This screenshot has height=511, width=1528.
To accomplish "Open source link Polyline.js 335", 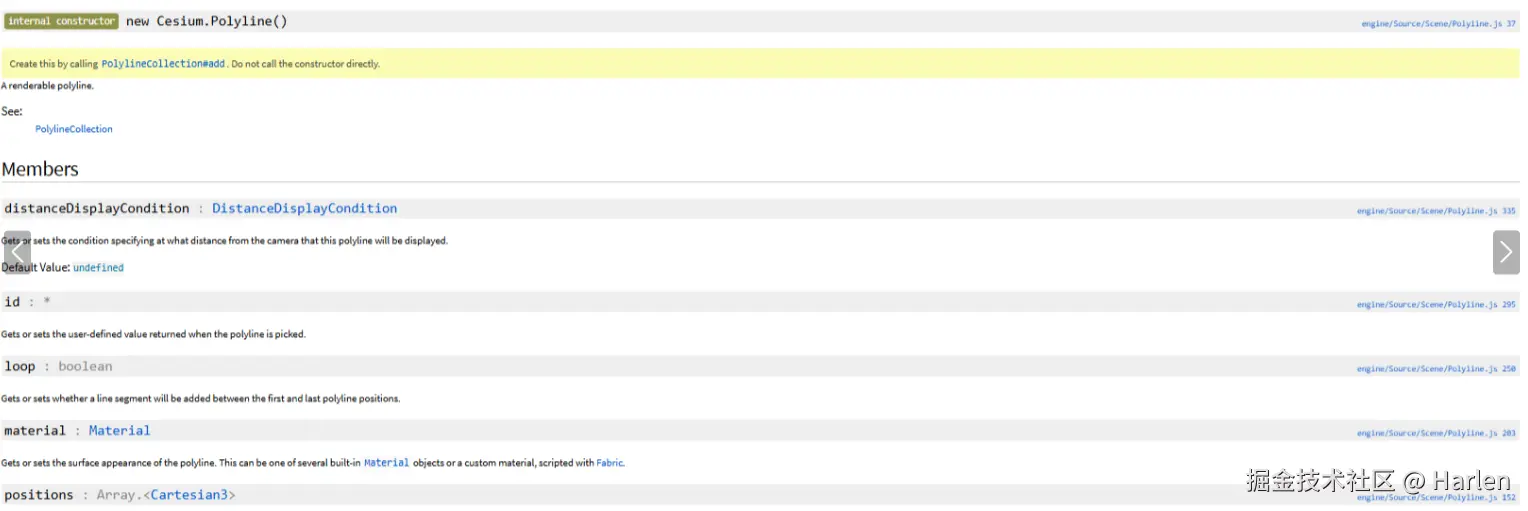I will click(x=1436, y=211).
